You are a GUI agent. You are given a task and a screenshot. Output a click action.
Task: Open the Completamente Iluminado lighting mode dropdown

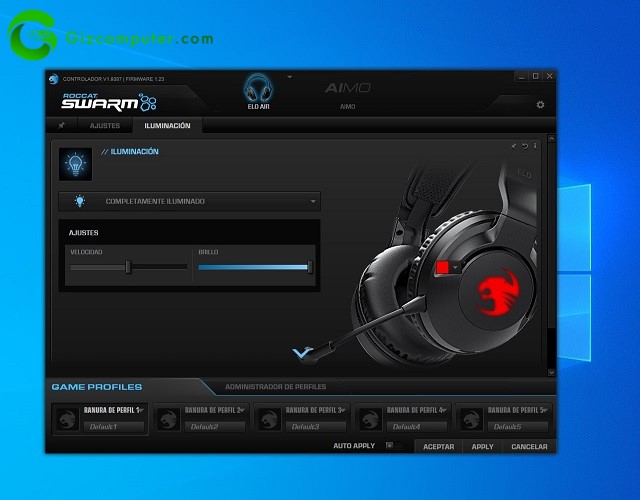189,201
